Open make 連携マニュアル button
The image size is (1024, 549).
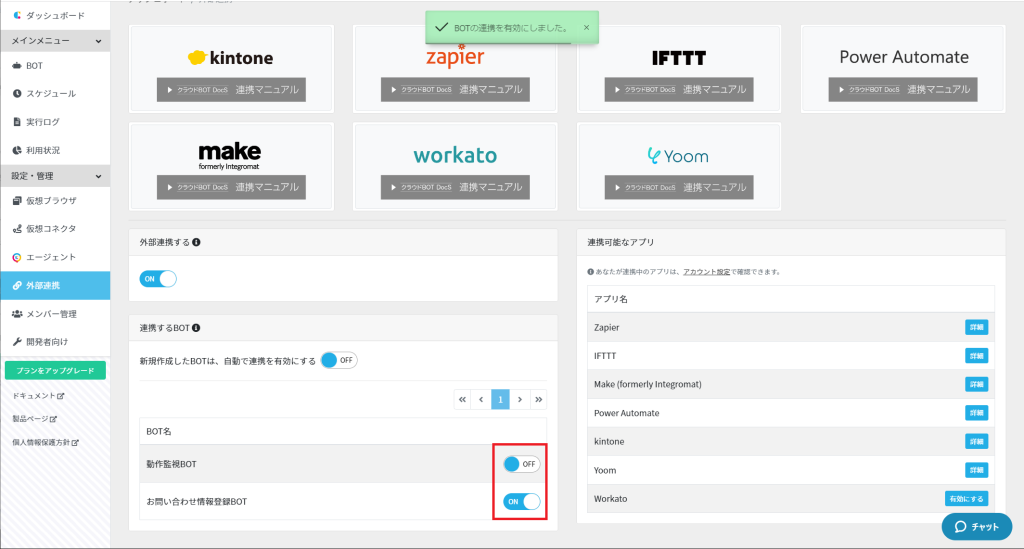coord(231,187)
